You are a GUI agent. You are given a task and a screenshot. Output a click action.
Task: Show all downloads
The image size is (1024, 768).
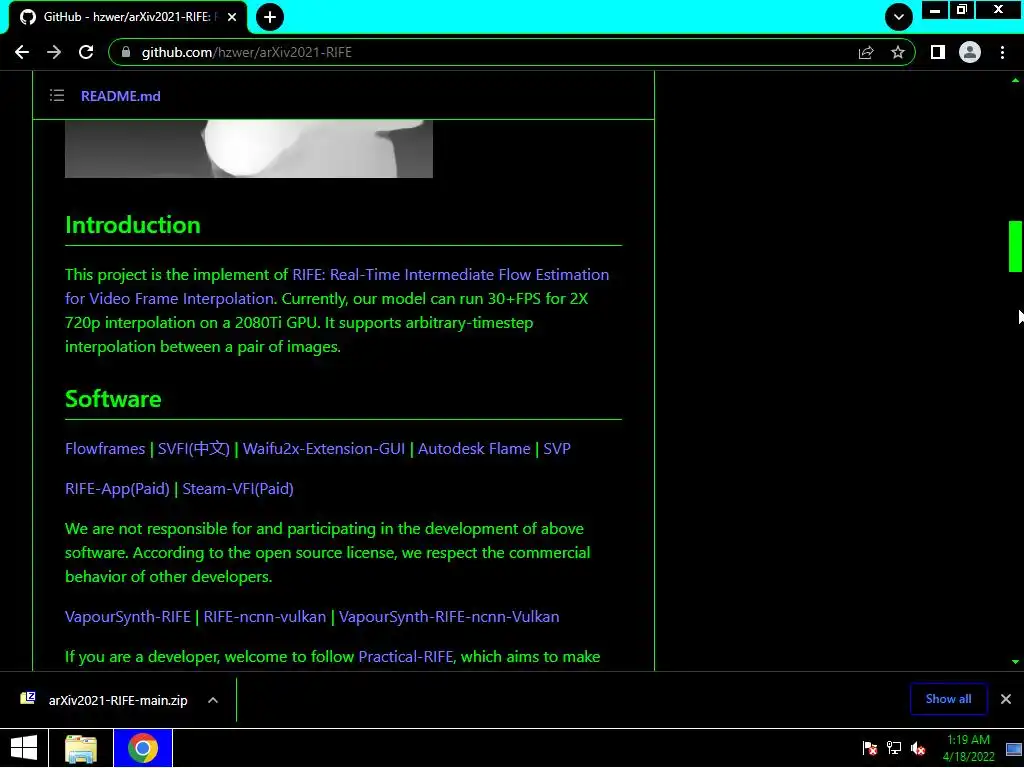click(948, 699)
